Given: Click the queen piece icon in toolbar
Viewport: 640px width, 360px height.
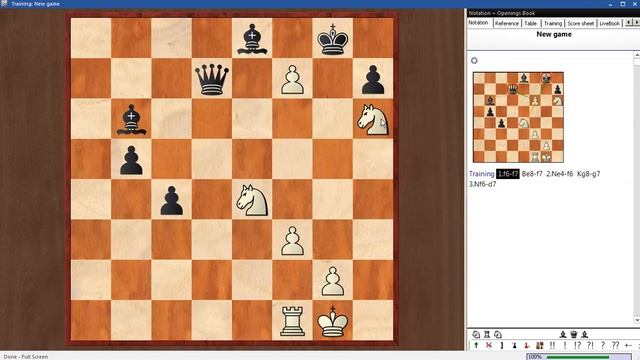Looking at the screenshot, I should pyautogui.click(x=574, y=334).
